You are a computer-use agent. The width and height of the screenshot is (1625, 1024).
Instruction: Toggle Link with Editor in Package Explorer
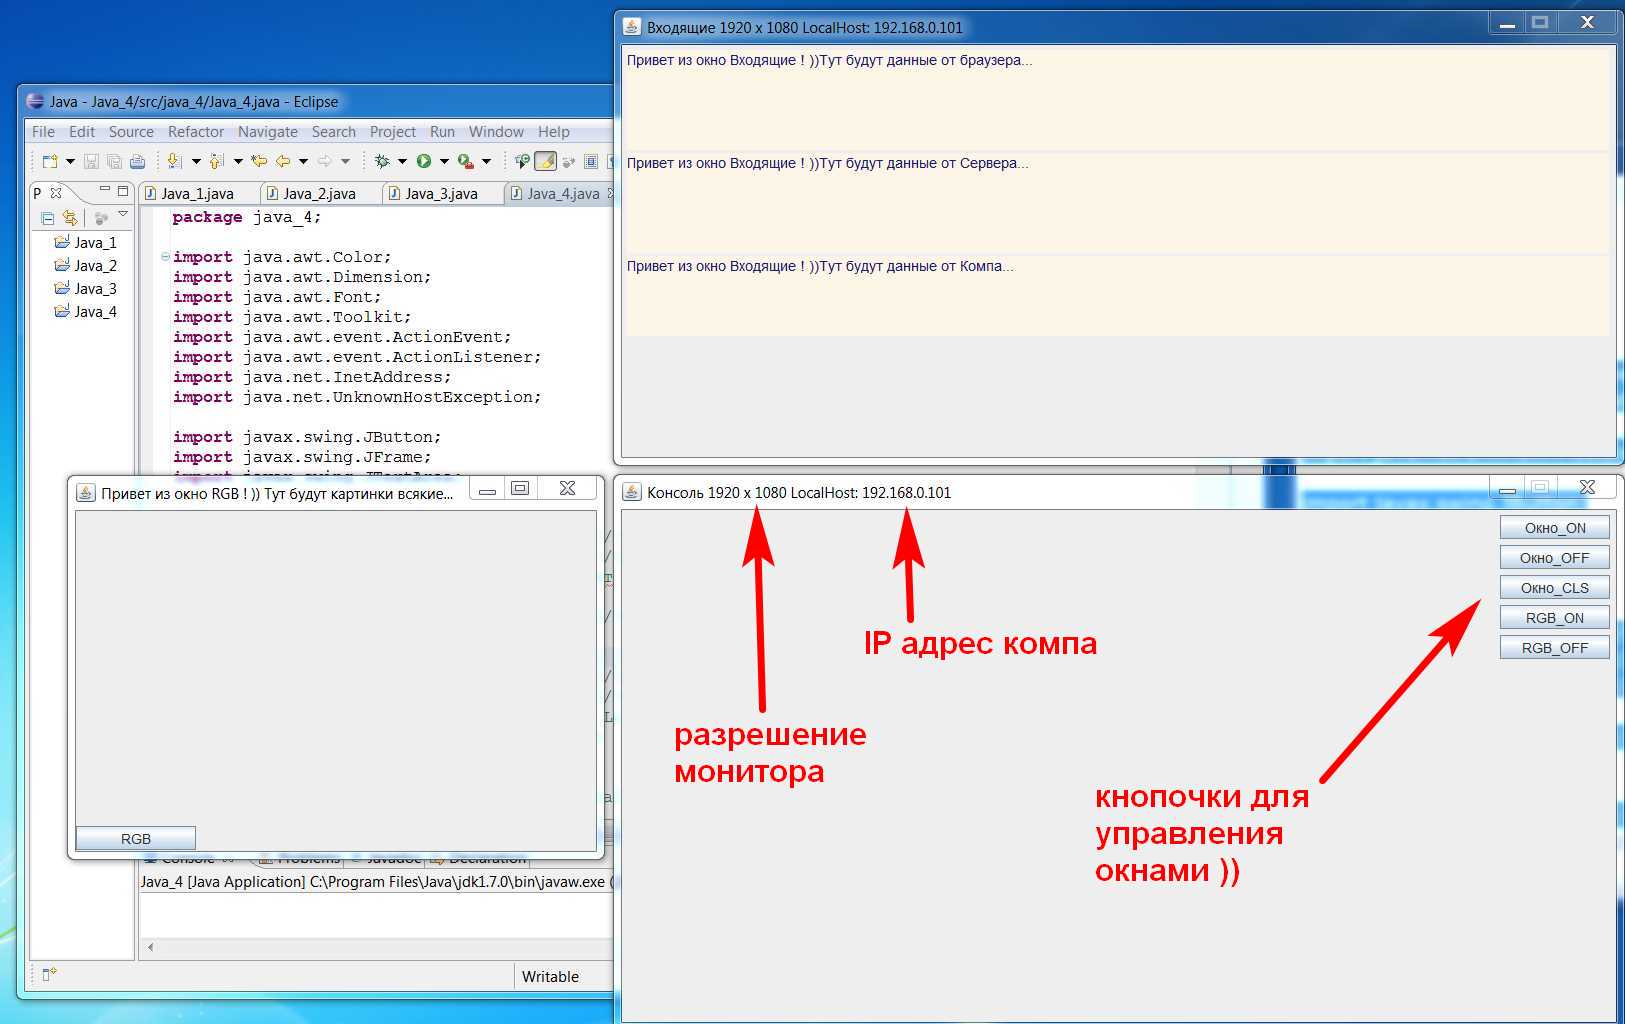pos(70,218)
